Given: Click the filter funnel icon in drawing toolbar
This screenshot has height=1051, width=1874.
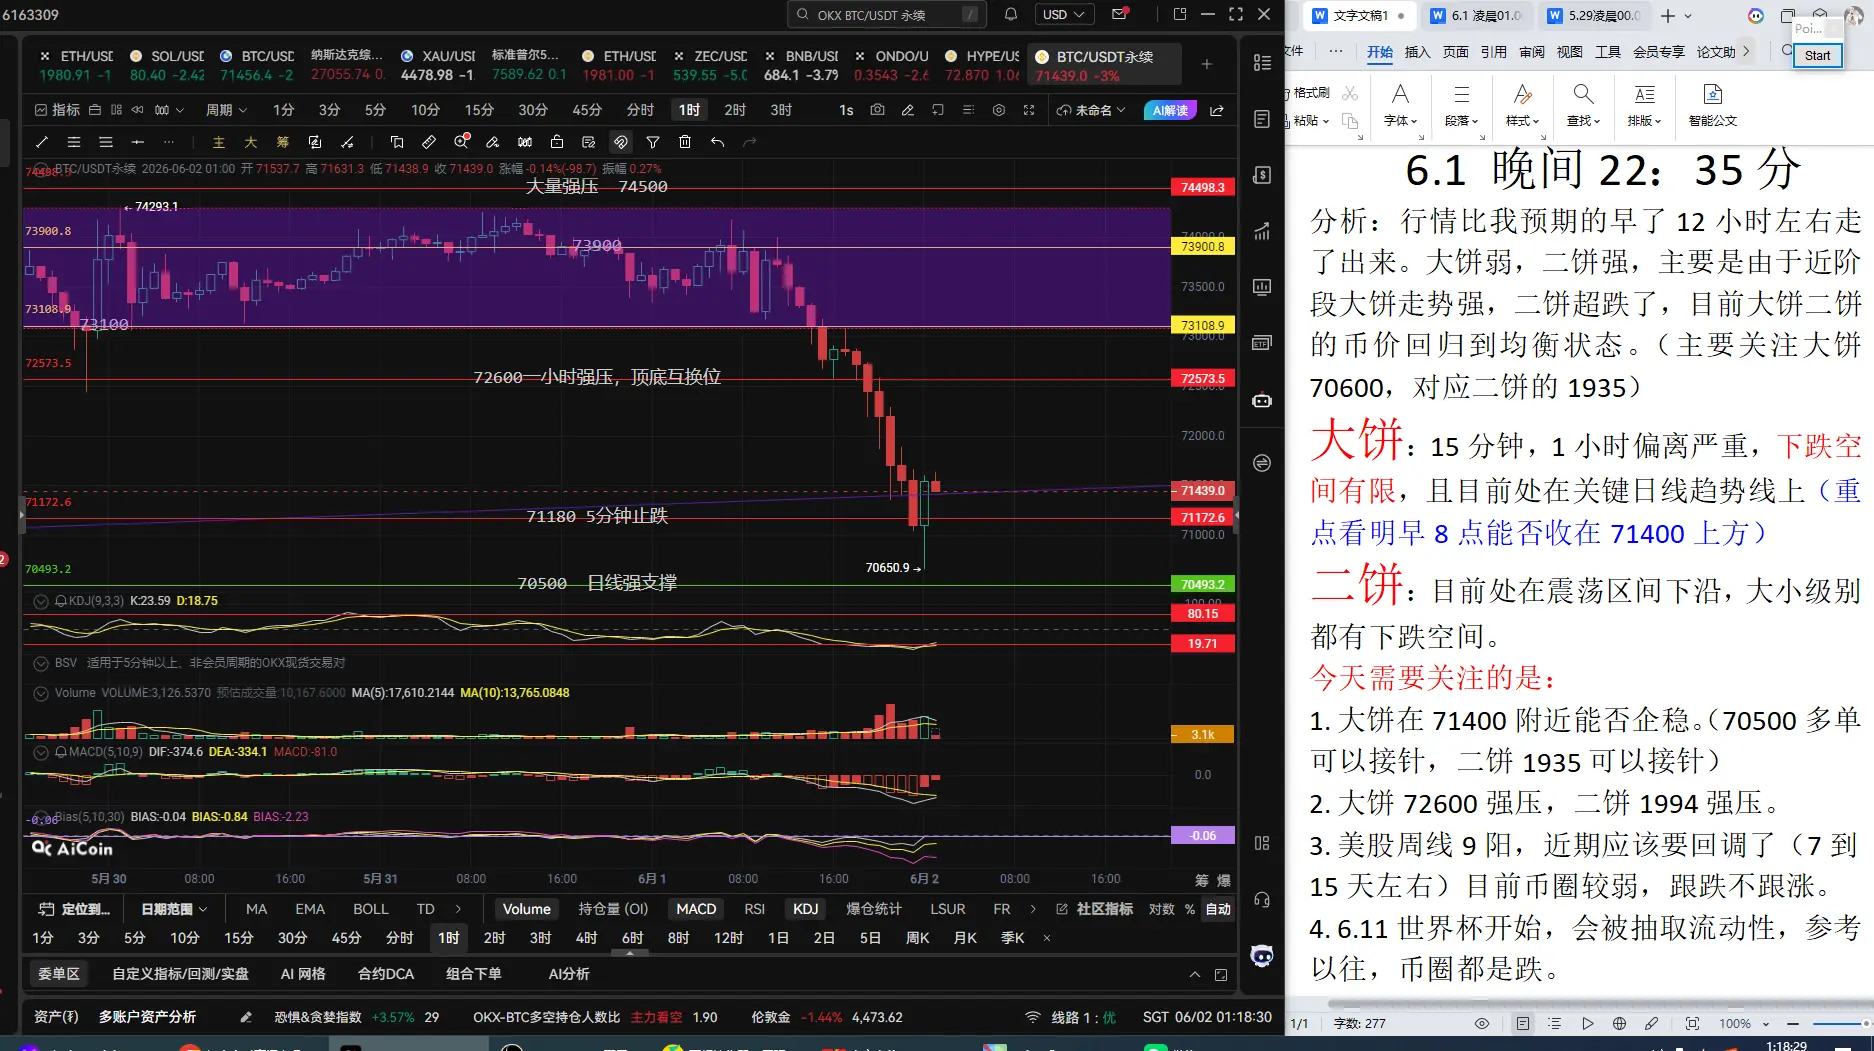Looking at the screenshot, I should 653,142.
